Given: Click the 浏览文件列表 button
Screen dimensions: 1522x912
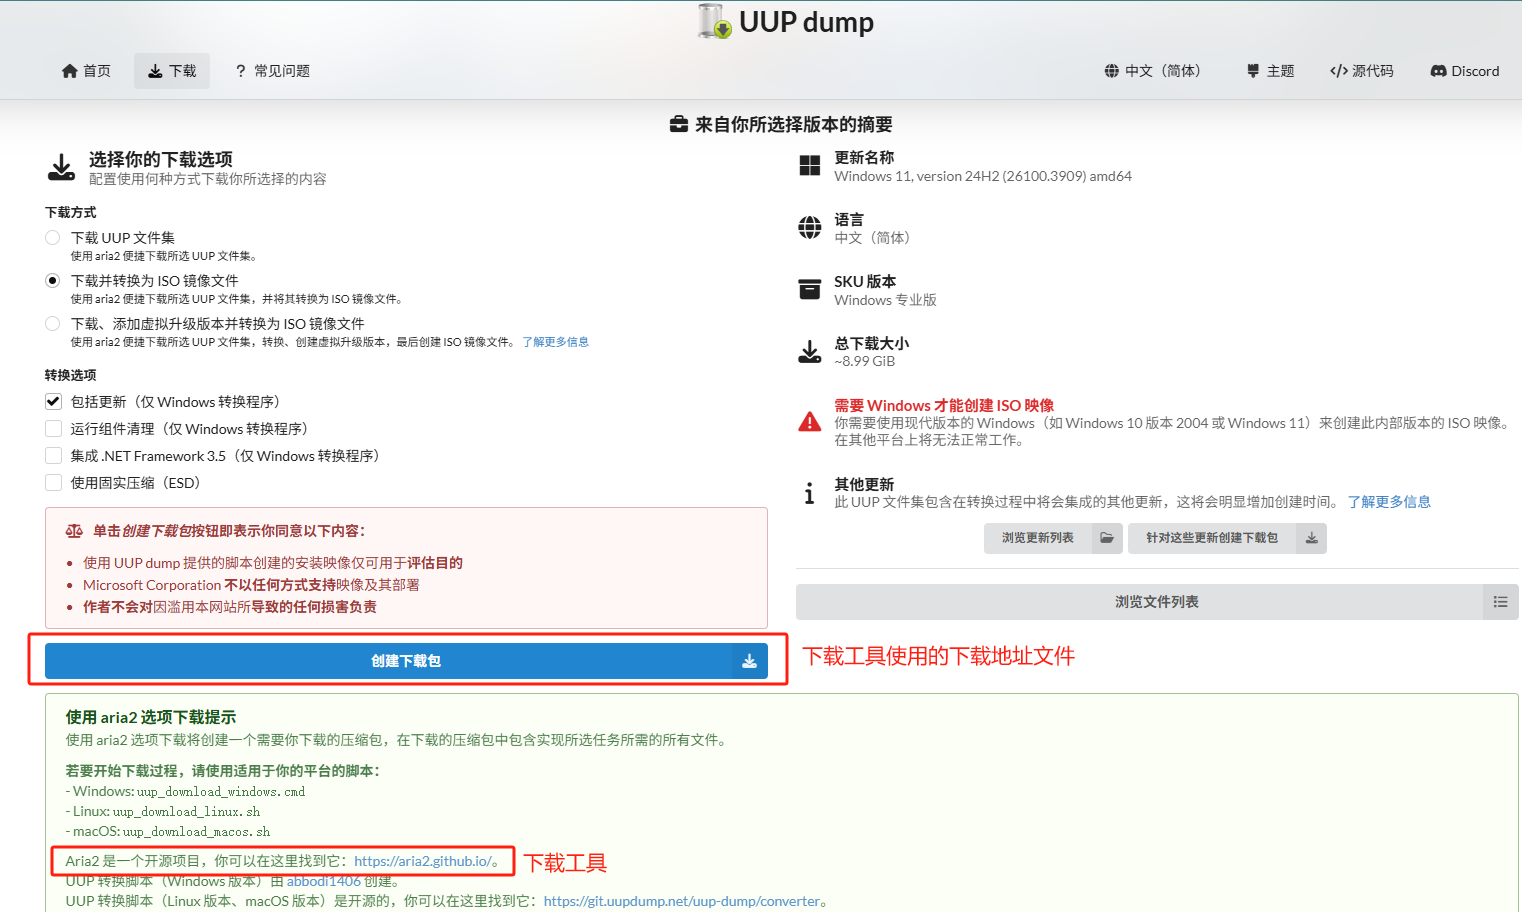Looking at the screenshot, I should click(x=1157, y=602).
